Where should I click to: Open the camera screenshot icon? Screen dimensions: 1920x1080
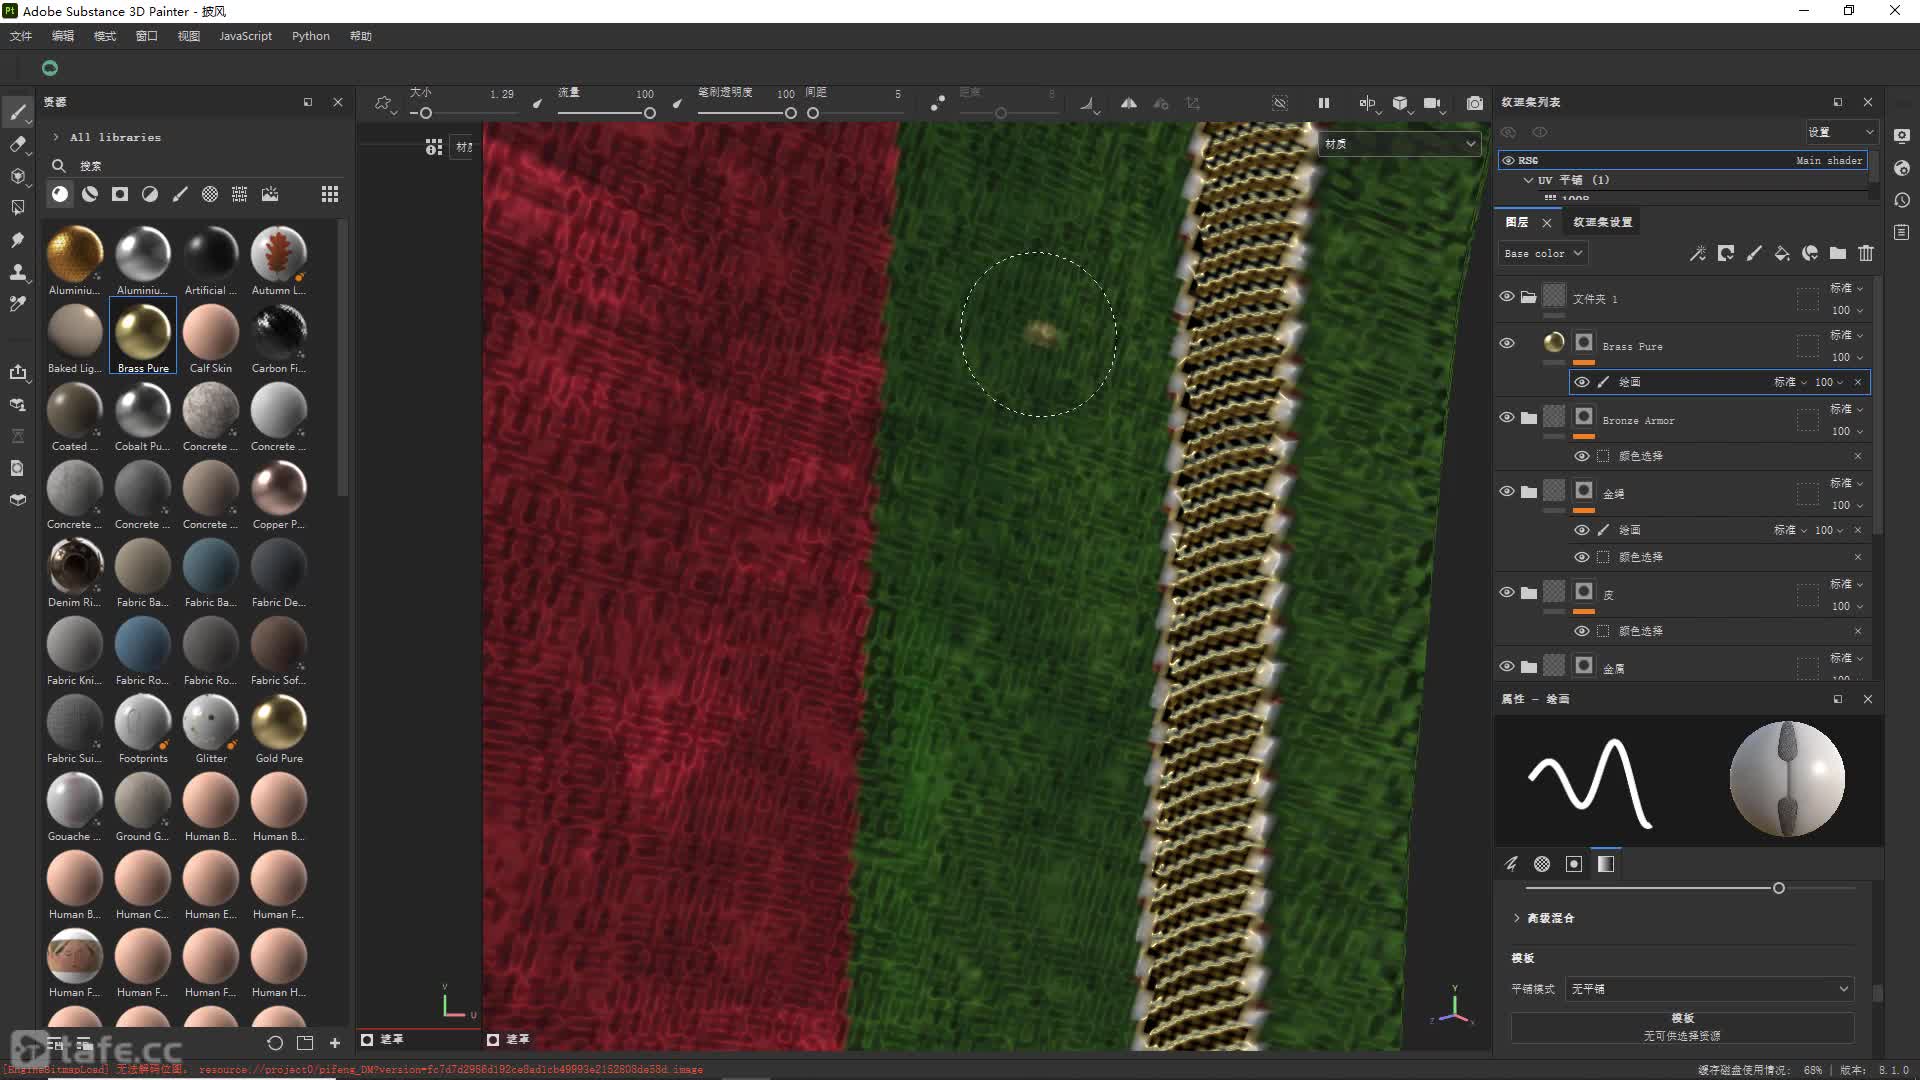1474,103
